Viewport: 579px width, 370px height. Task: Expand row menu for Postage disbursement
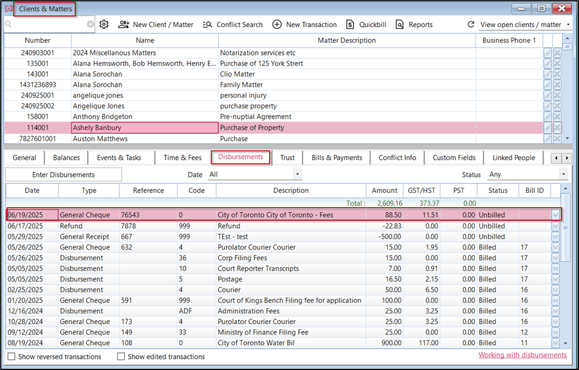(x=555, y=279)
